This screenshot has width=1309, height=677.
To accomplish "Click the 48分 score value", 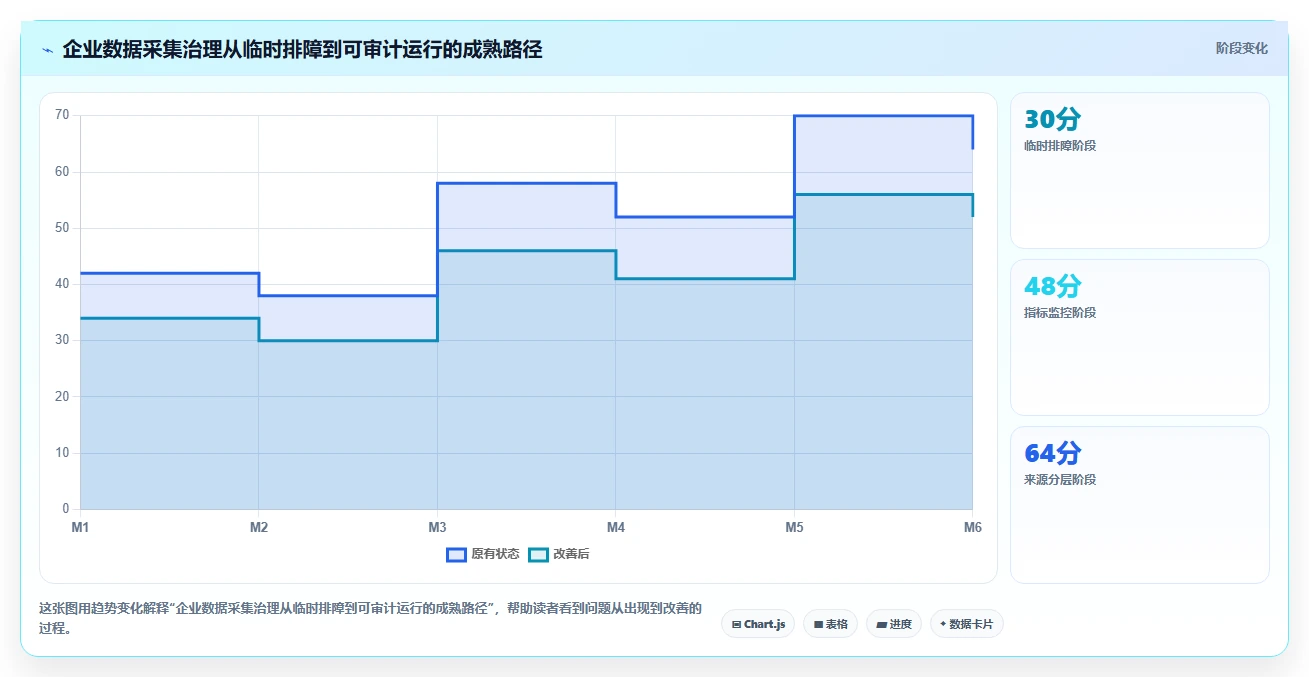I will click(1053, 287).
